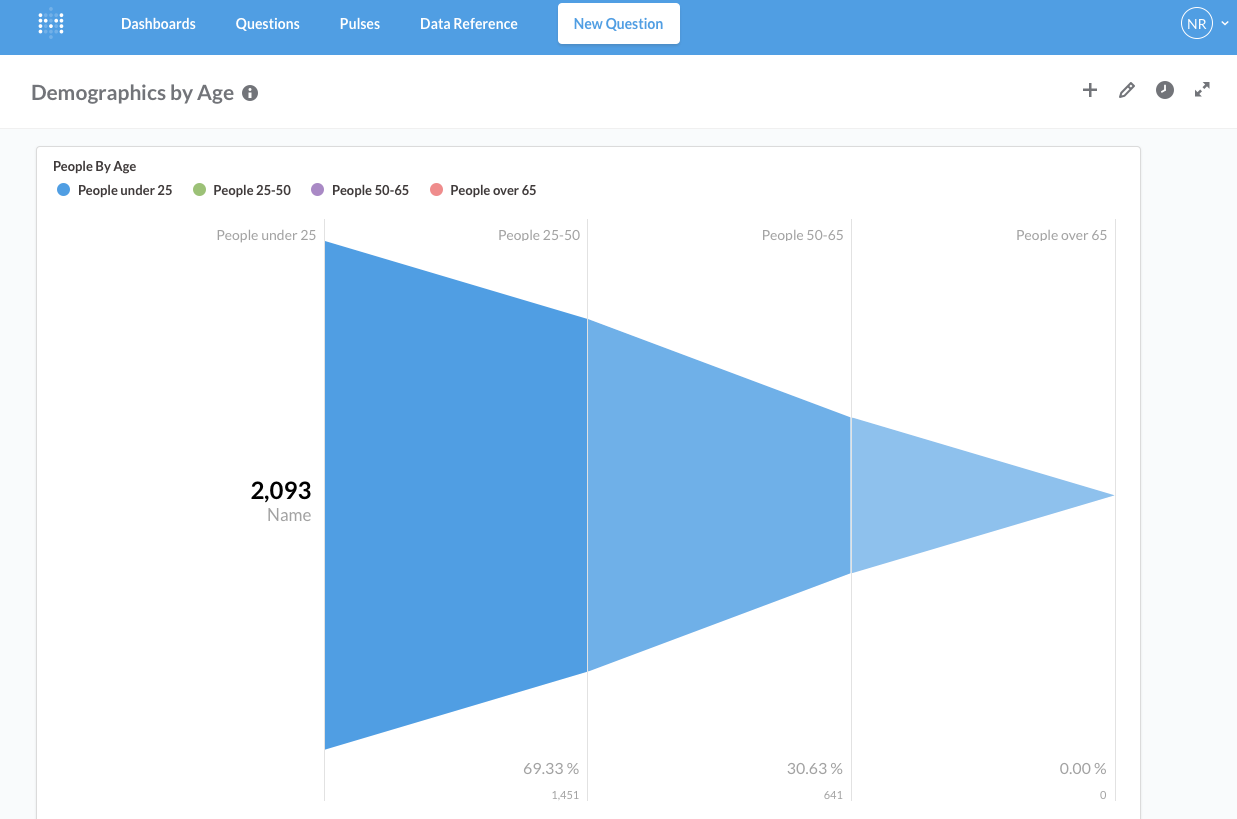Click the 30.63 % percentage value

[815, 769]
